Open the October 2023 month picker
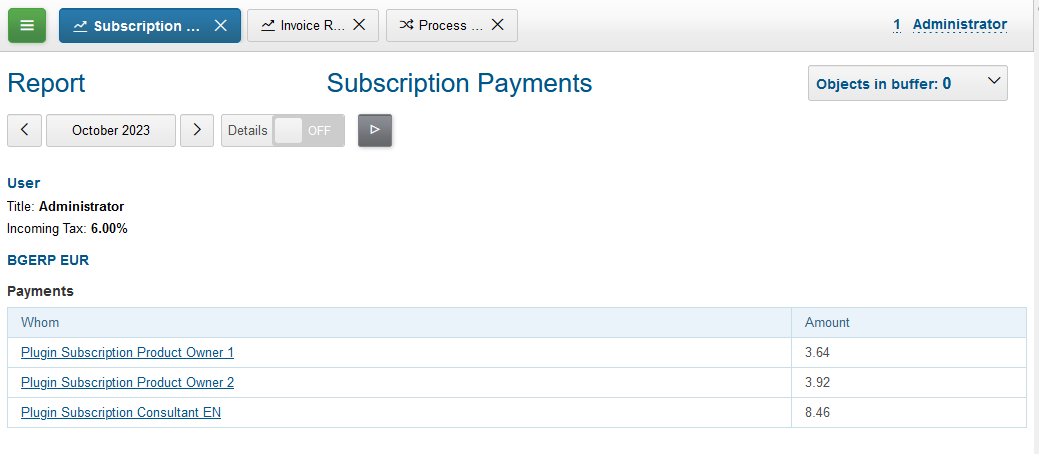Viewport: 1039px width, 454px height. pyautogui.click(x=111, y=131)
